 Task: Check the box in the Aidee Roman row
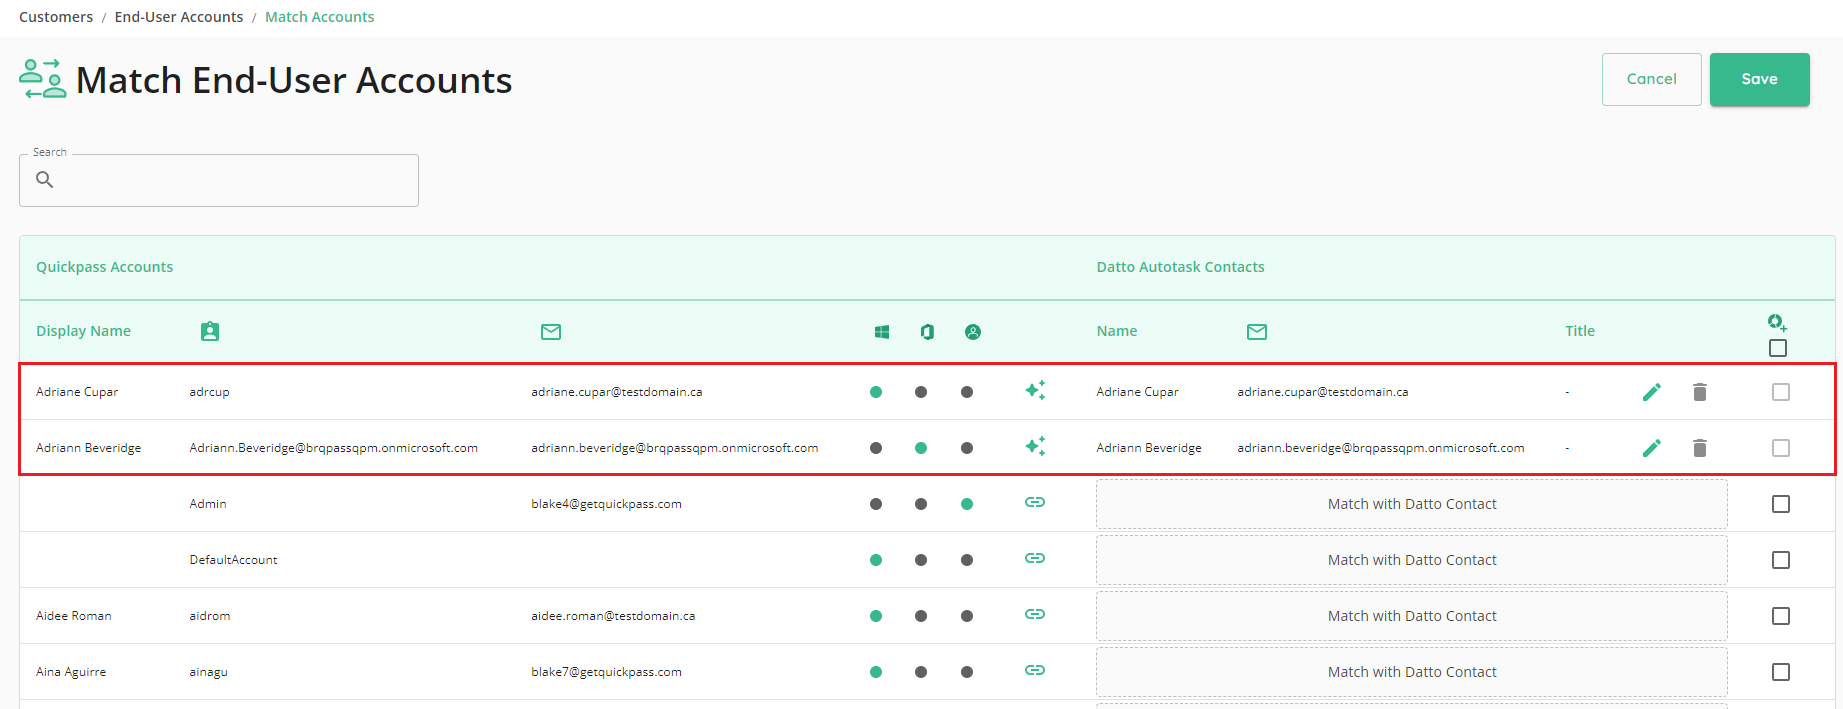tap(1781, 616)
